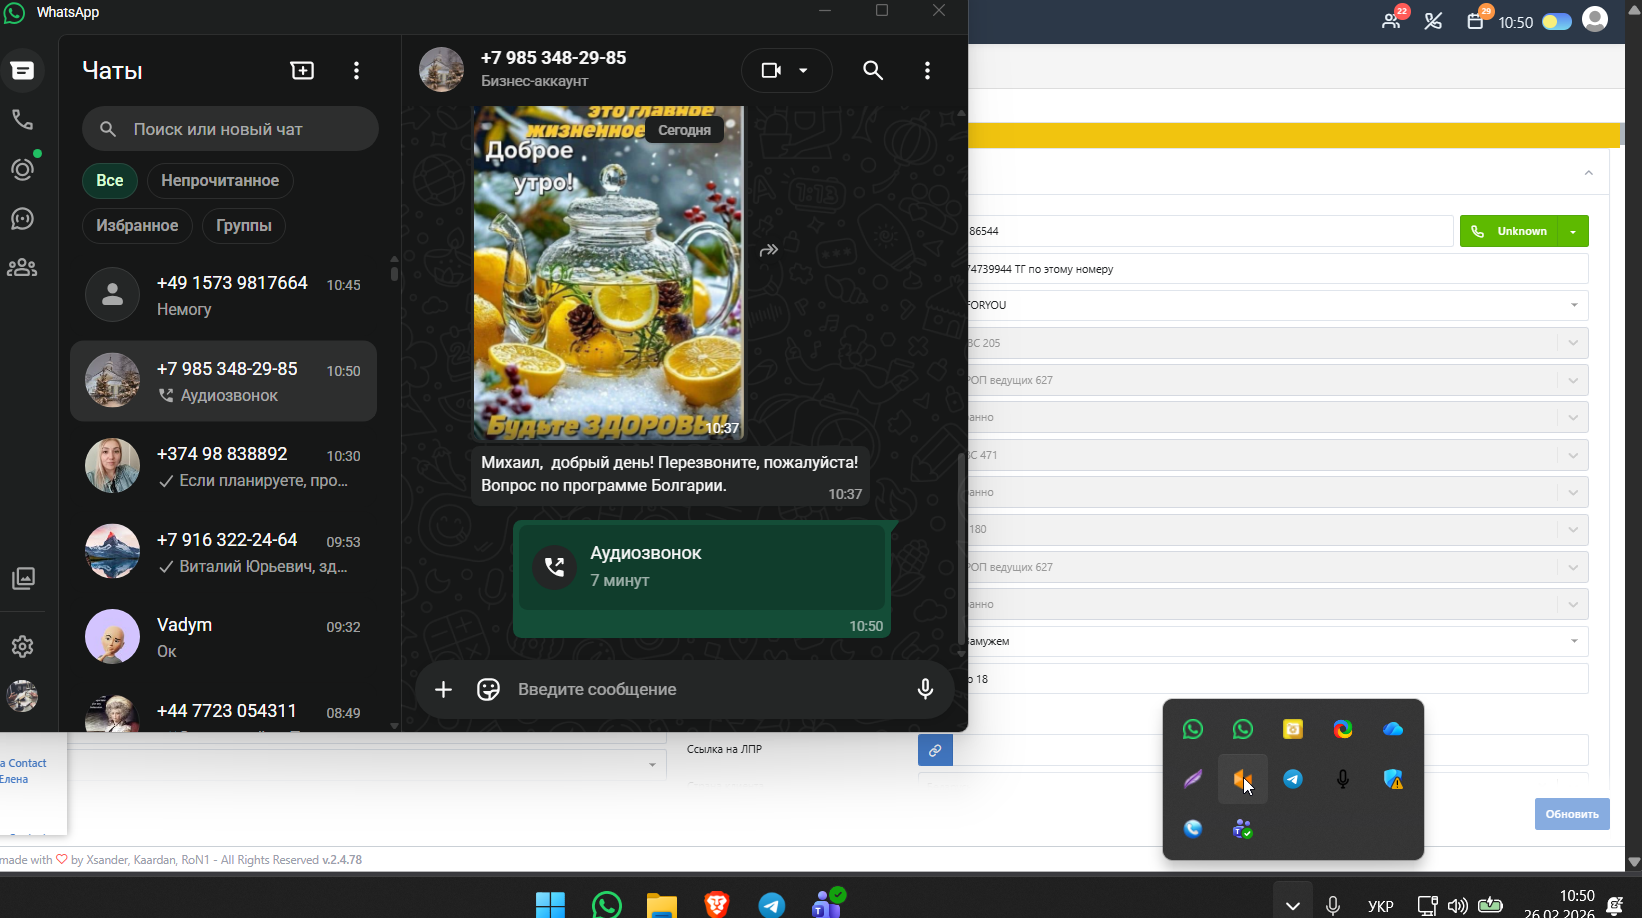Open the emoji picker in message bar

pos(488,689)
